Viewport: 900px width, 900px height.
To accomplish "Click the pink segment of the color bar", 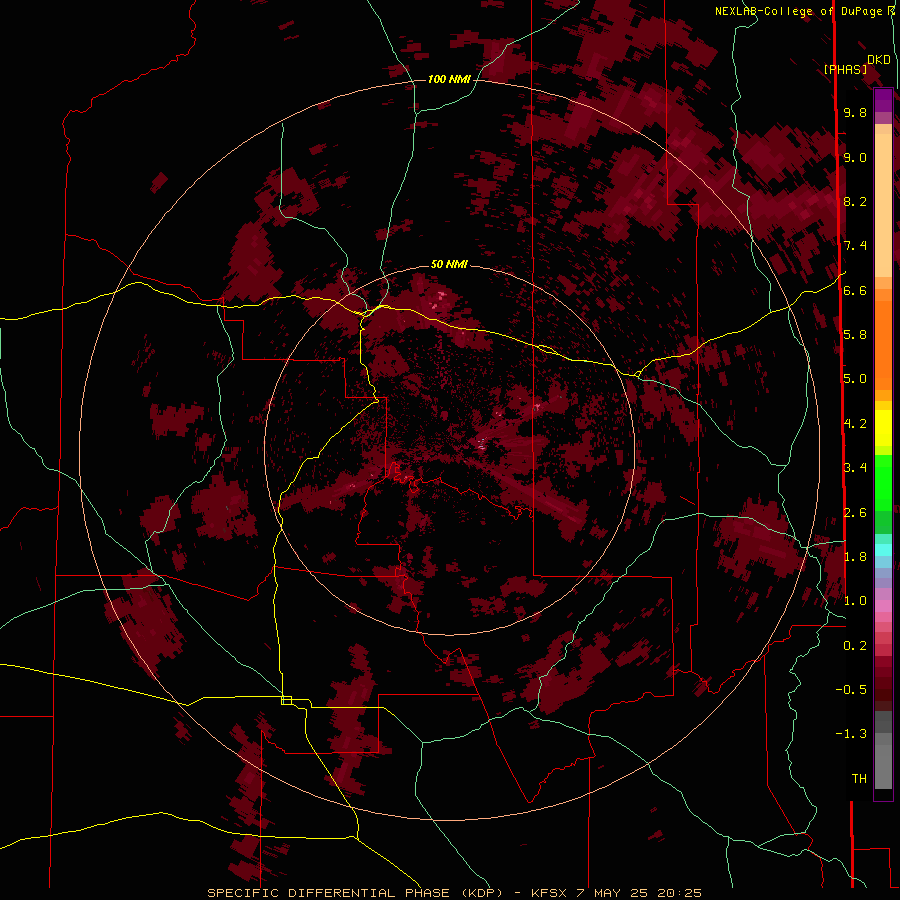I will coord(883,606).
